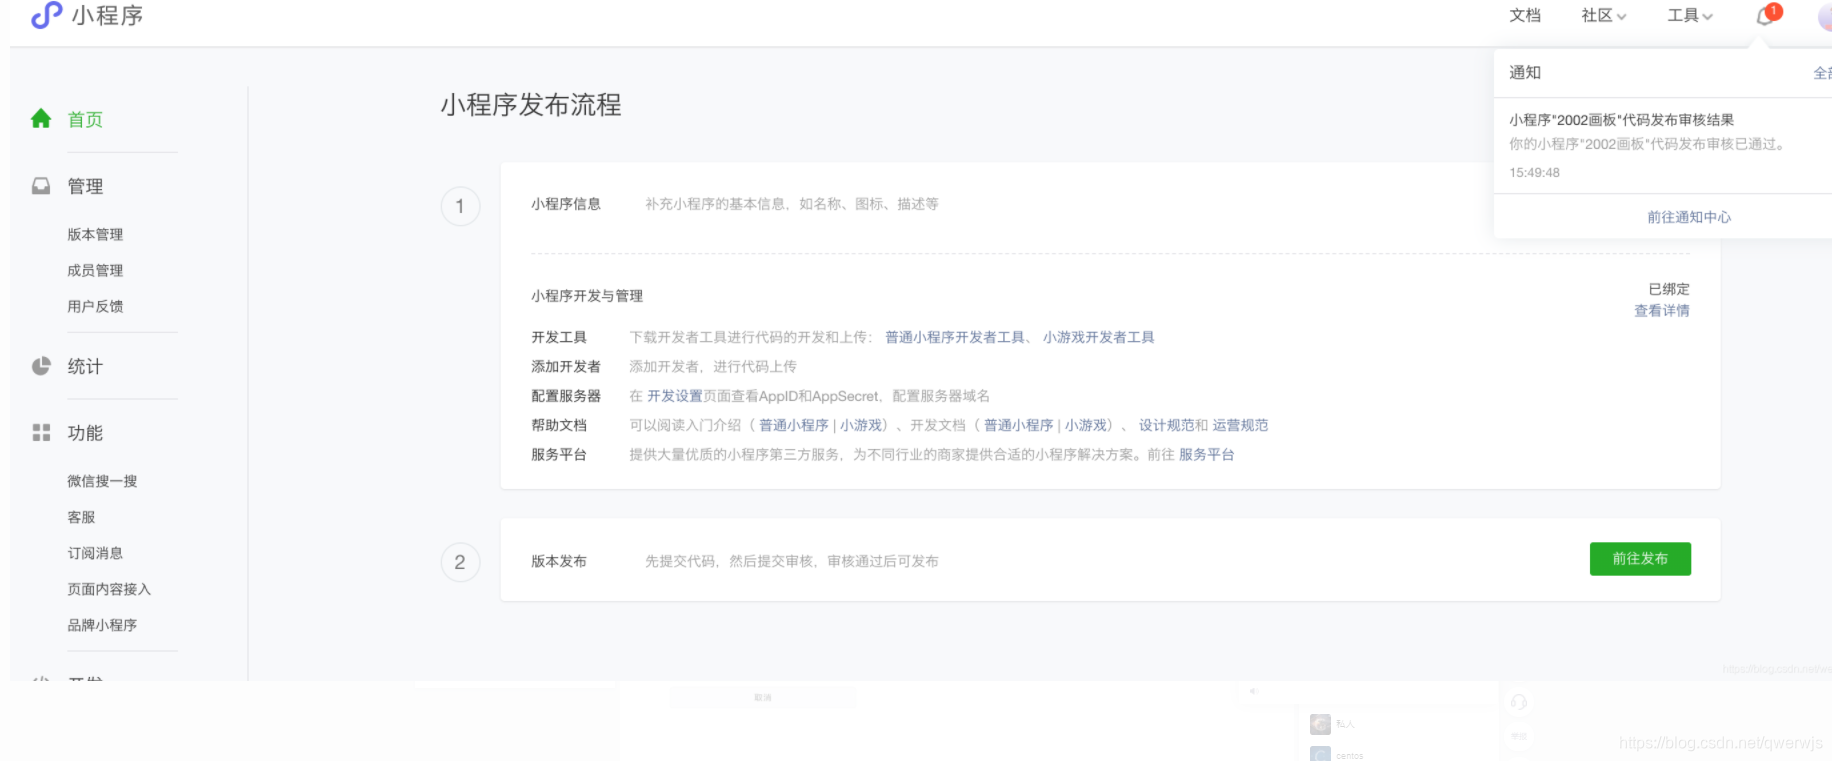Open 小游戏开发者工具 link
The image size is (1832, 761).
[x=1098, y=337]
